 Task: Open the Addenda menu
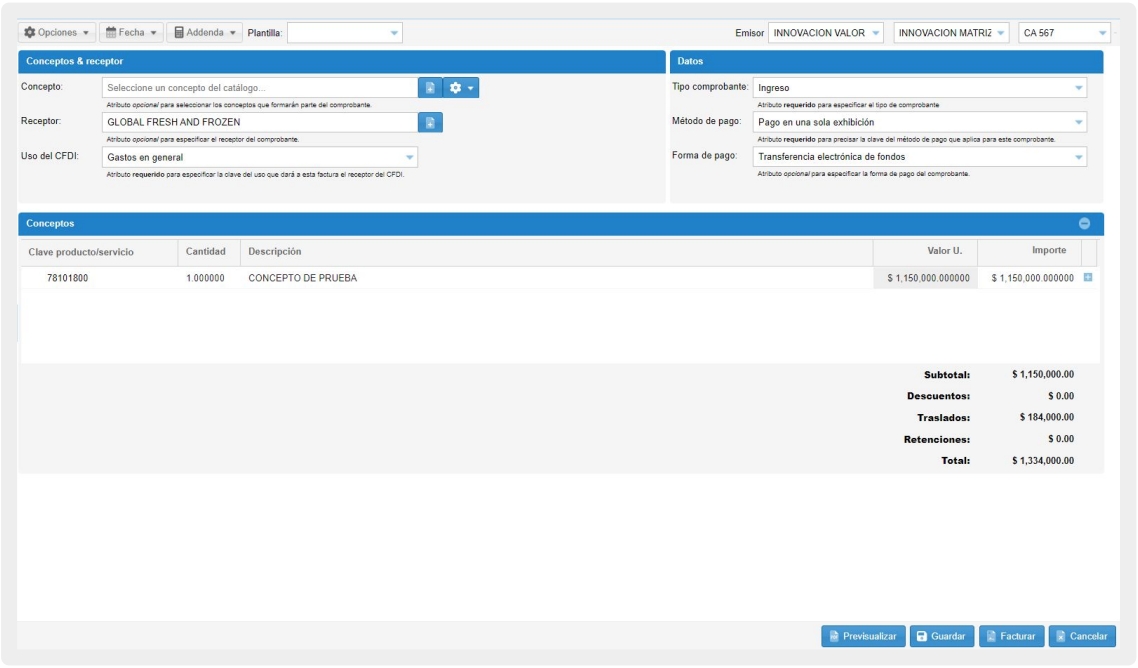pyautogui.click(x=204, y=33)
